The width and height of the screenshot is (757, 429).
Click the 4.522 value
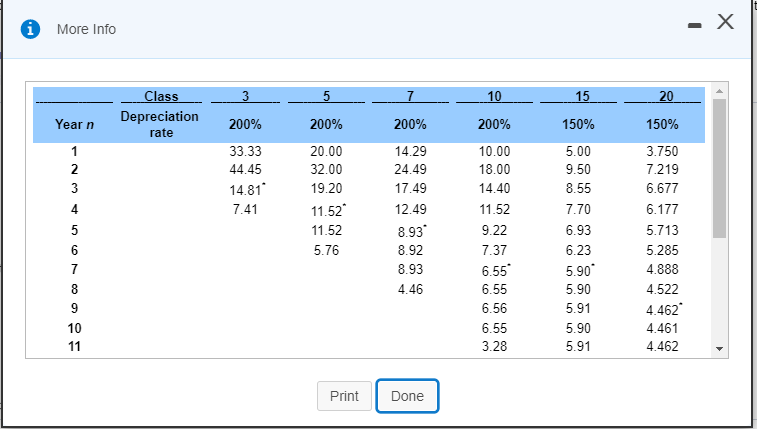[x=662, y=290]
